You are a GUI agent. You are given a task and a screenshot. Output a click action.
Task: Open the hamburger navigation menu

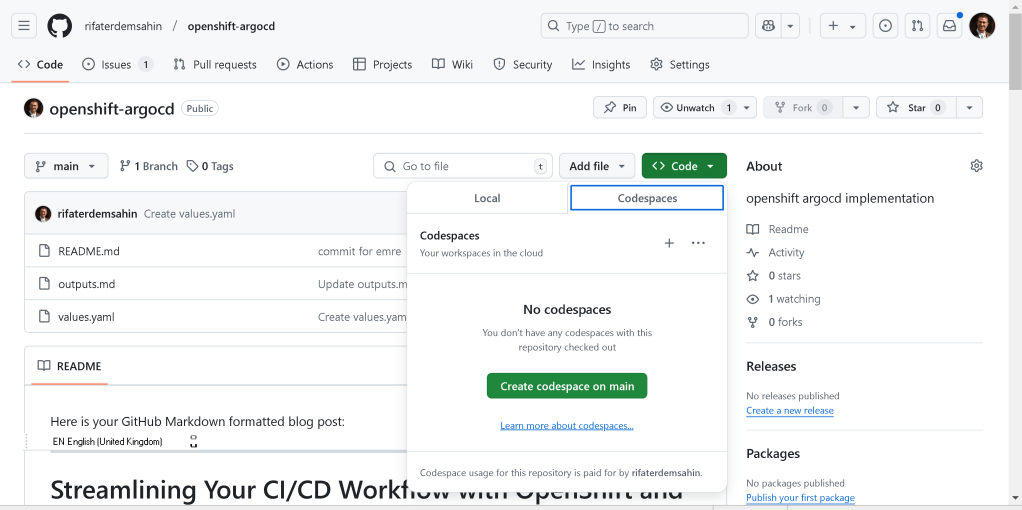click(23, 26)
